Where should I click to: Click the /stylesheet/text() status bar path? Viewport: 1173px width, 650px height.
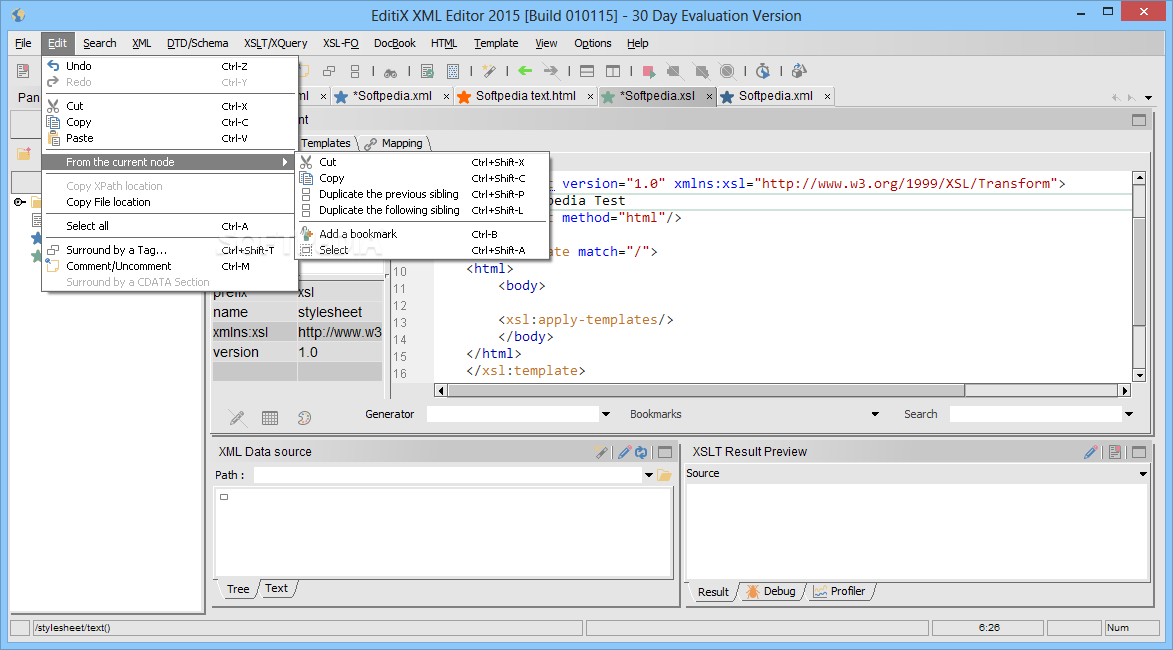coord(73,628)
